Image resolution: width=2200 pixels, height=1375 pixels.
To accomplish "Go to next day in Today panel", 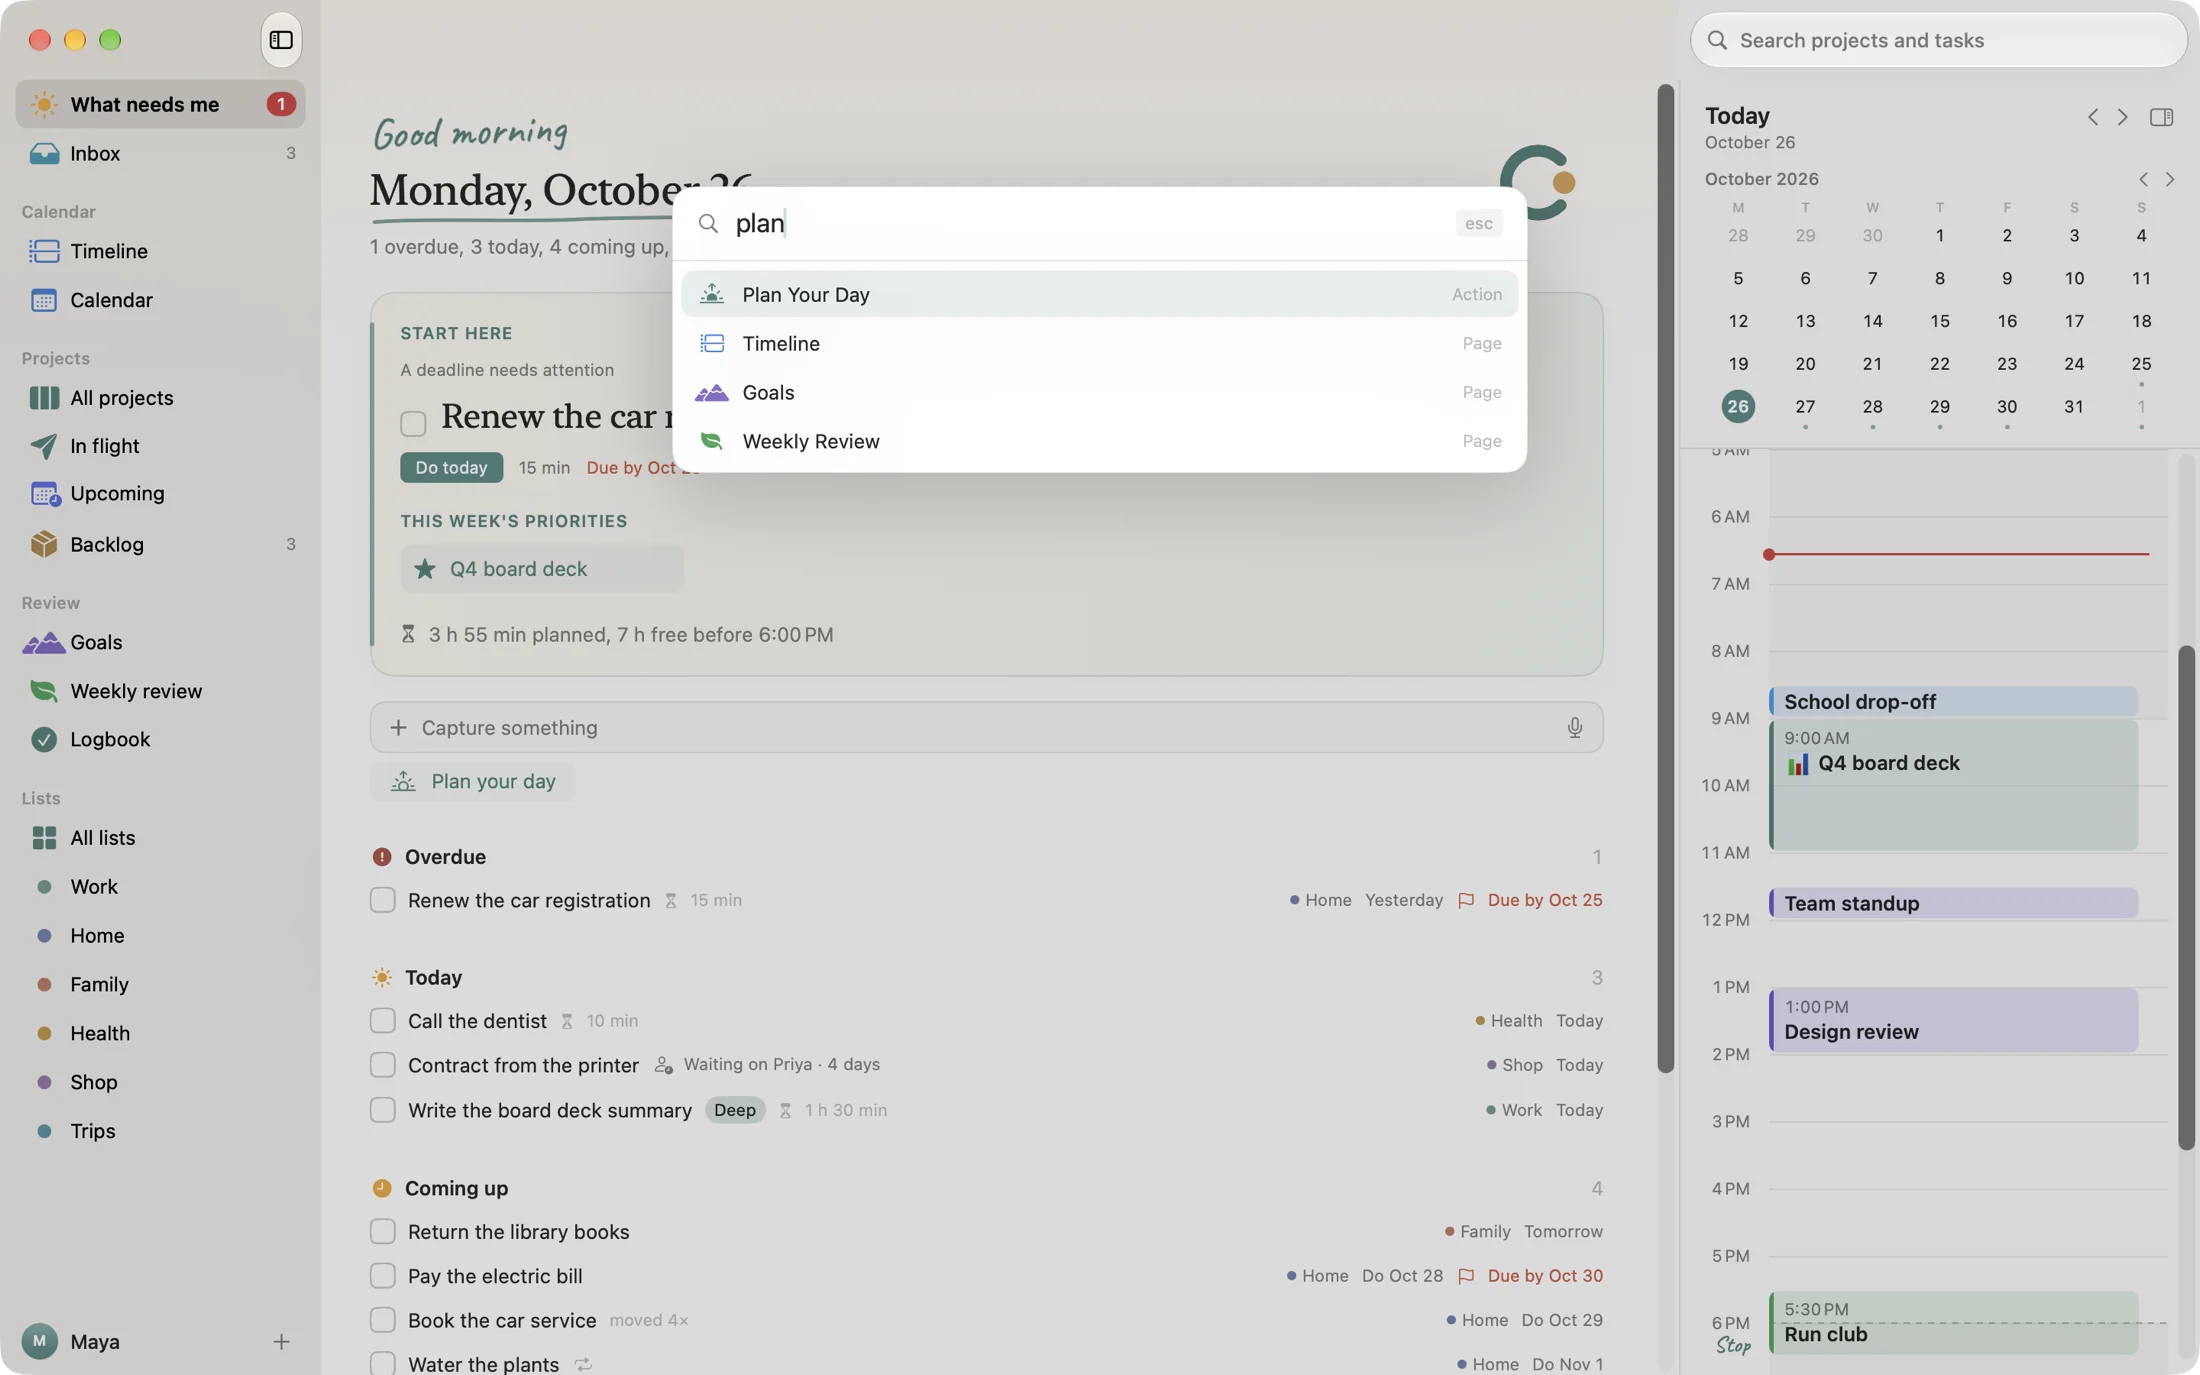I will 2122,117.
